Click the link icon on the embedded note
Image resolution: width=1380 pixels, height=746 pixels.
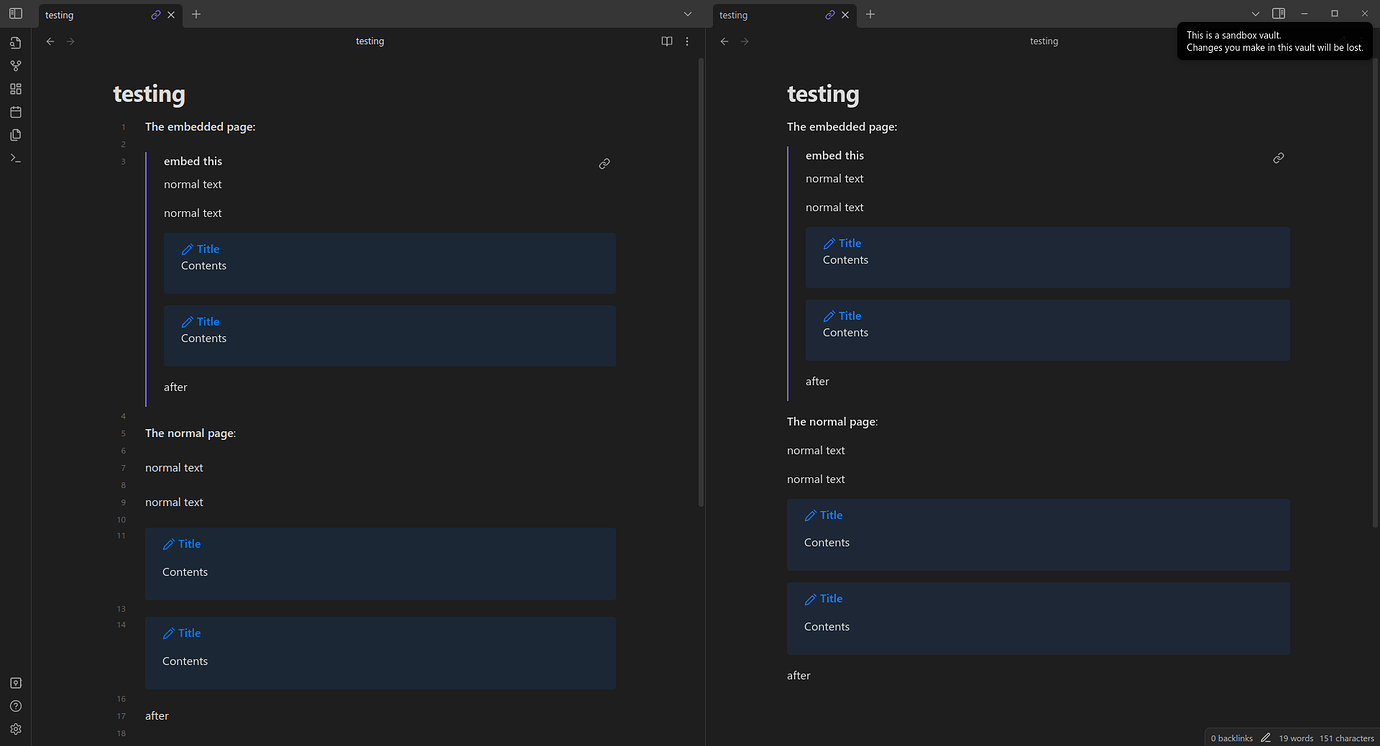[x=604, y=163]
